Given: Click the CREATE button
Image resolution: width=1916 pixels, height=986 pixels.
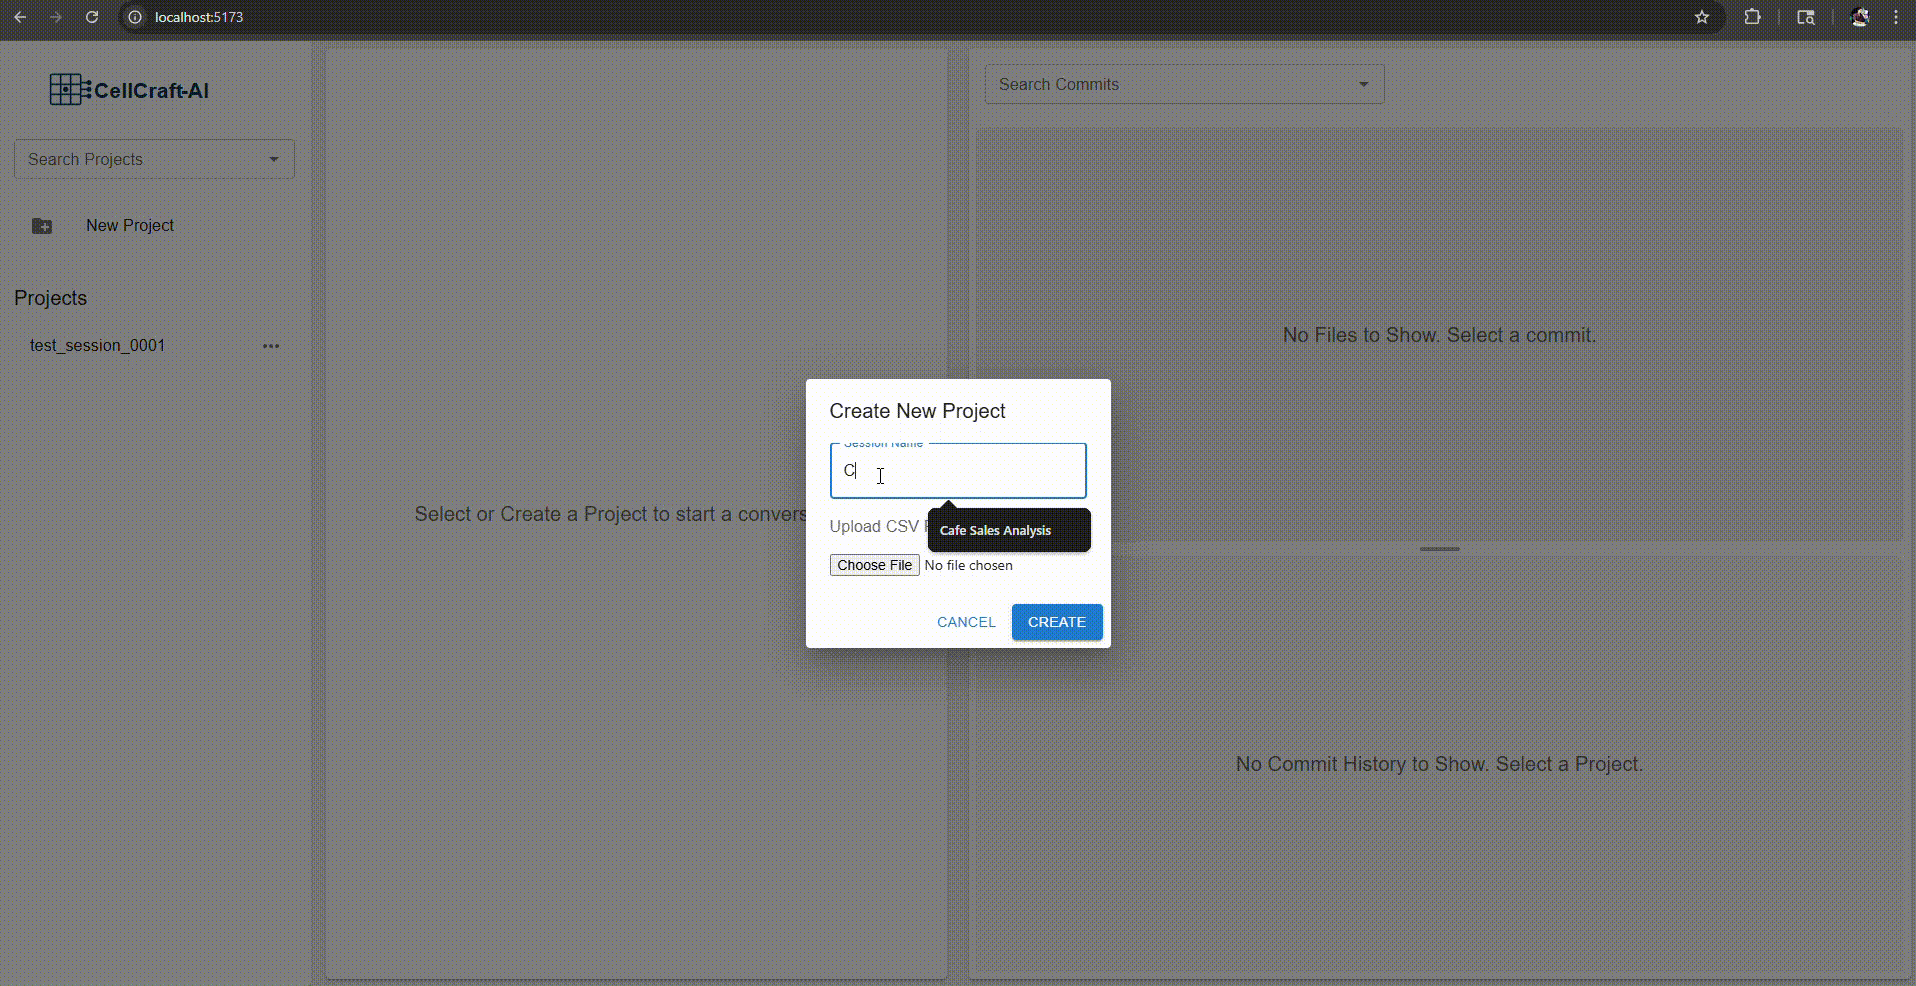Looking at the screenshot, I should tap(1056, 622).
